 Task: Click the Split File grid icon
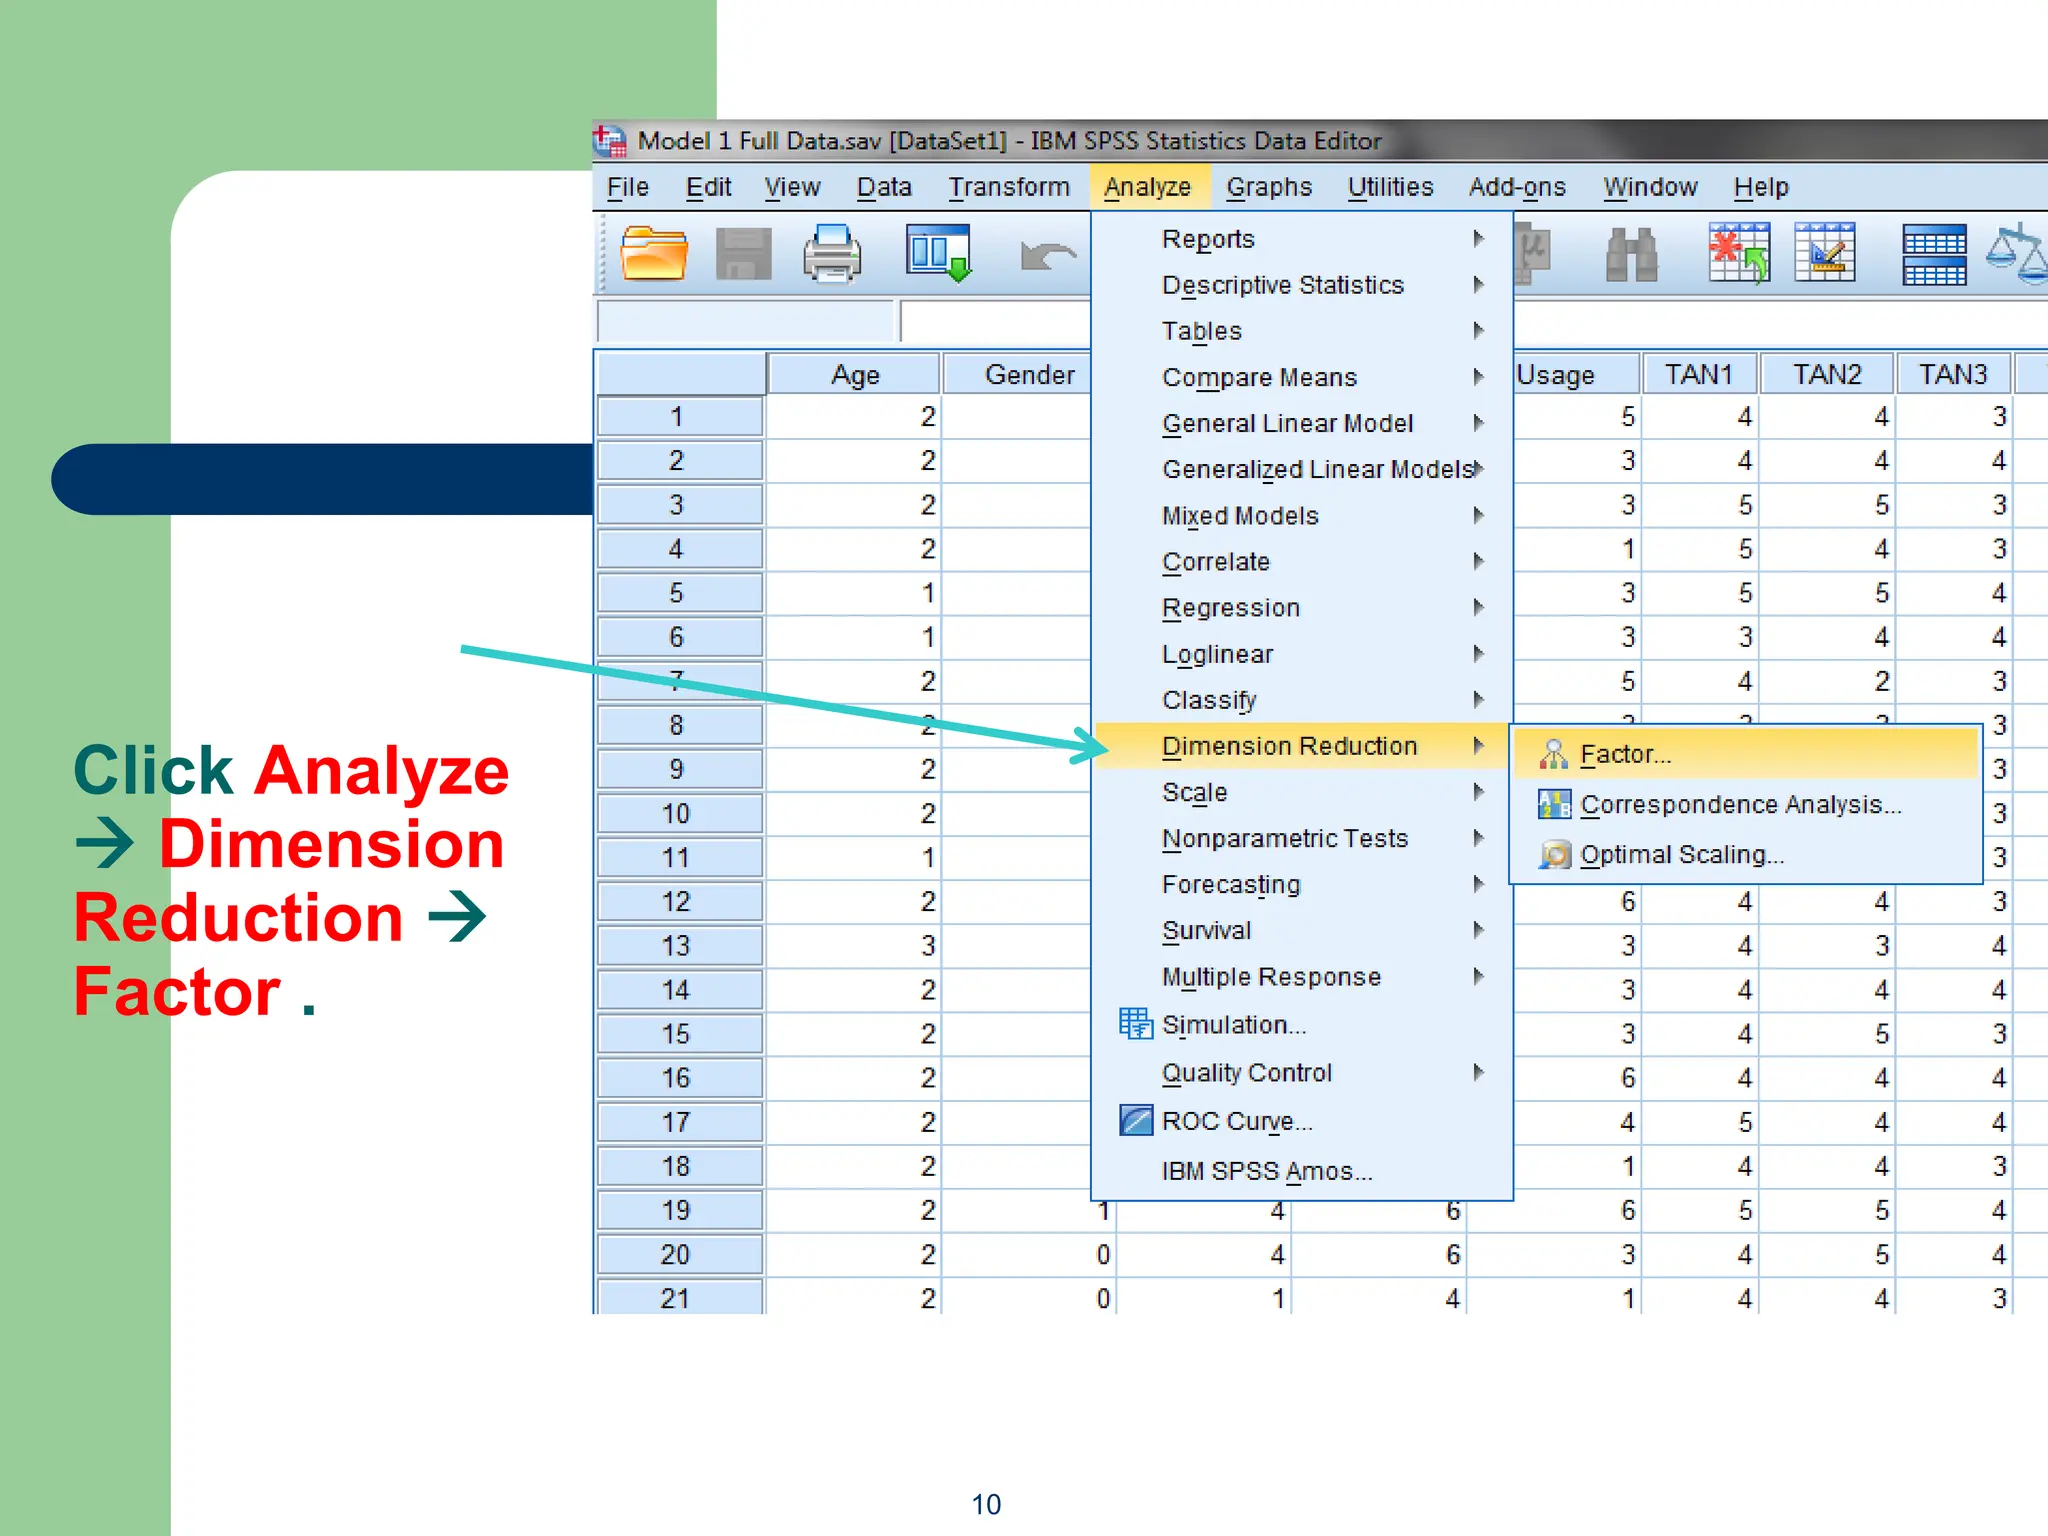1934,255
